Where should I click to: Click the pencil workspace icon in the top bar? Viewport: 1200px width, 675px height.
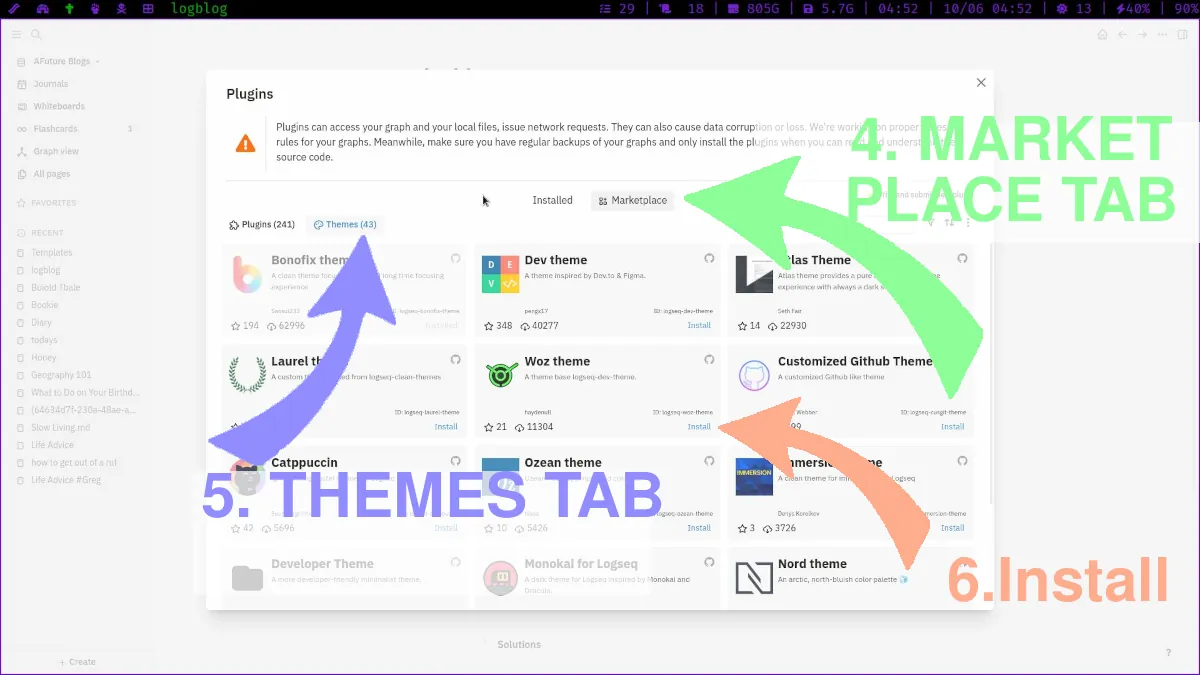(x=14, y=8)
